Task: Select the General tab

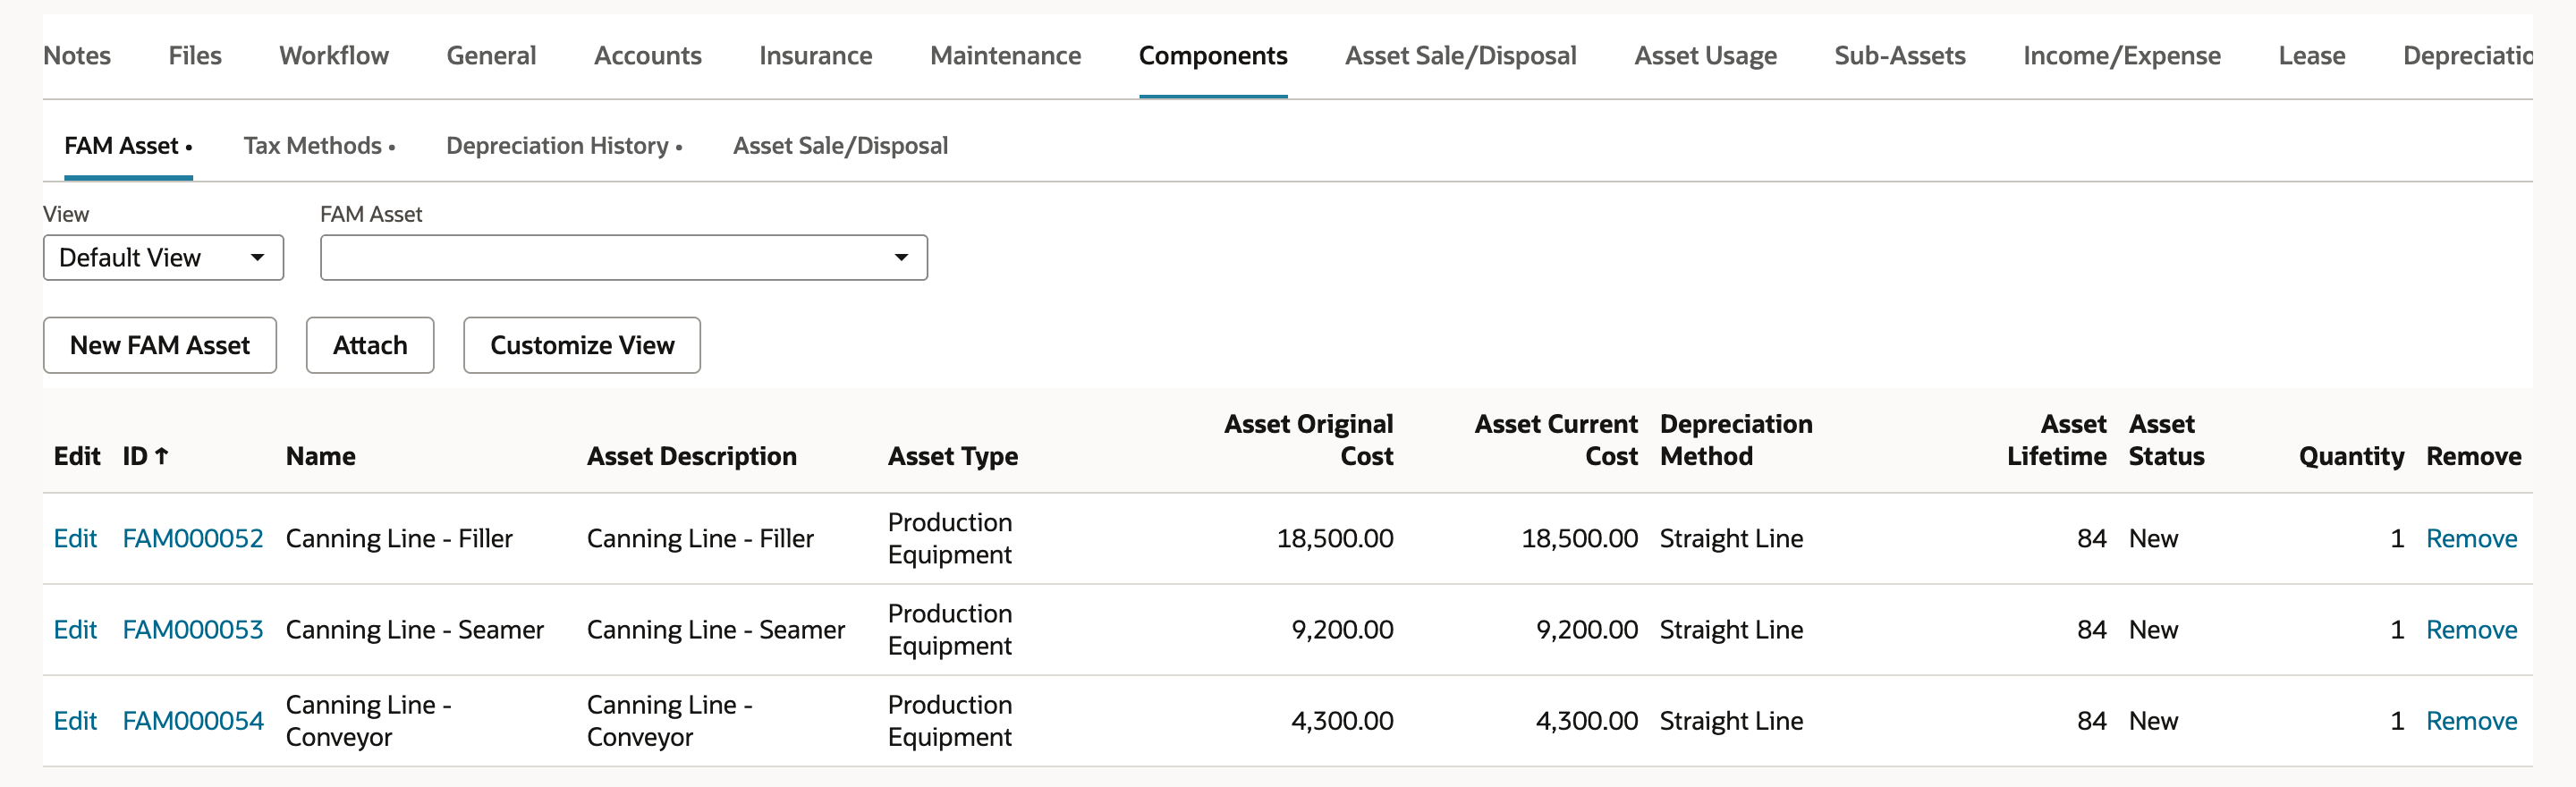Action: pos(491,56)
